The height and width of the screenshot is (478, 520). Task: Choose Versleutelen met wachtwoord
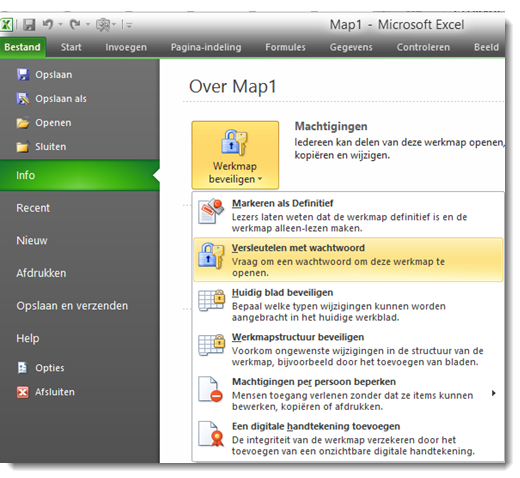[x=348, y=260]
